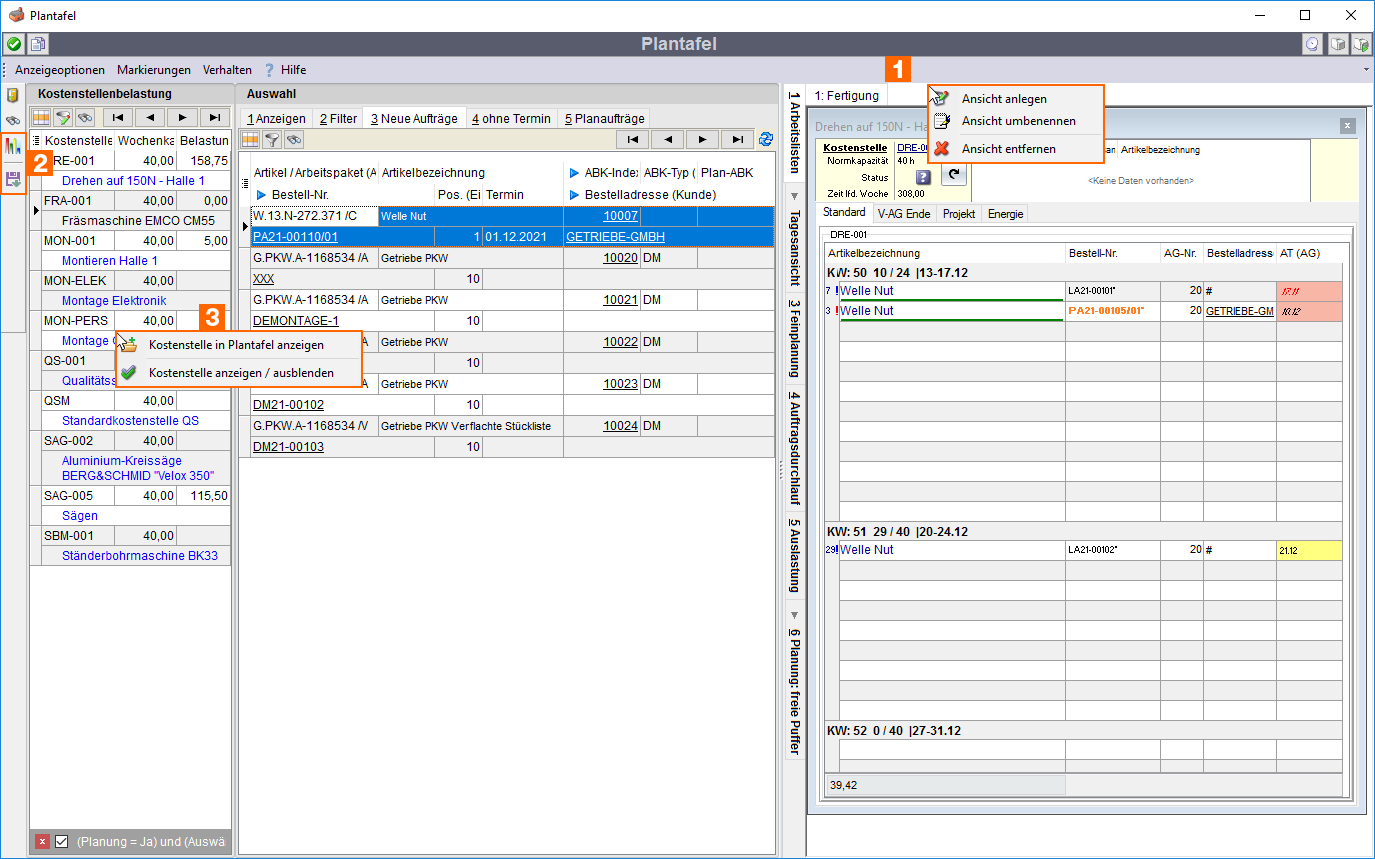Open the V-AG Ende tab

coord(904,214)
